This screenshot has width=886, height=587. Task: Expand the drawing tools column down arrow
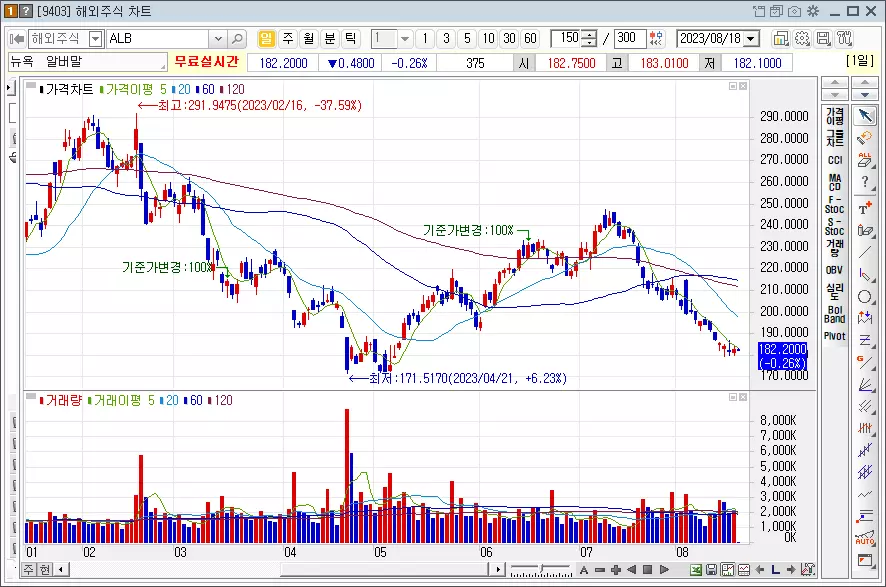(x=865, y=94)
